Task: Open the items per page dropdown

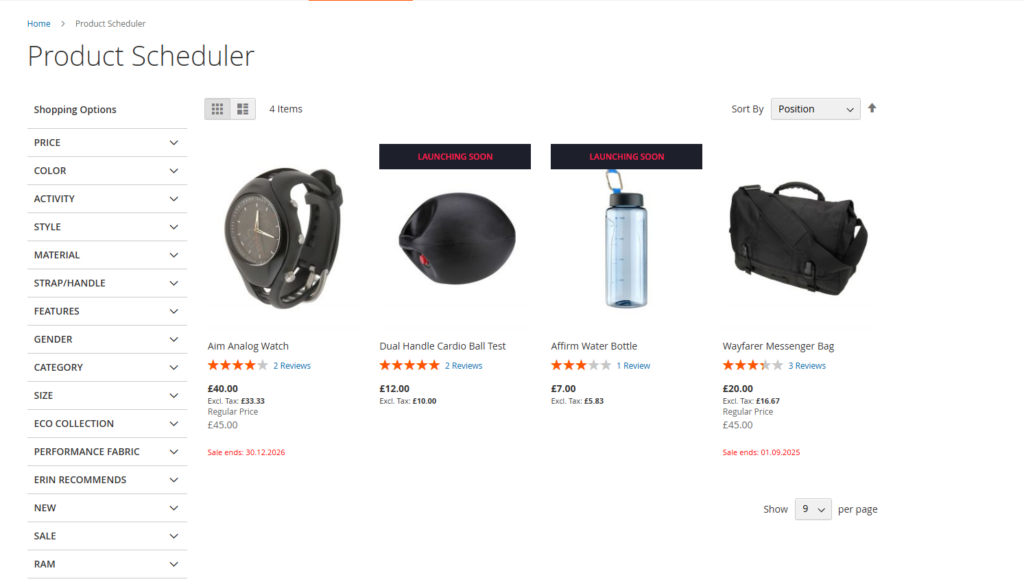Action: pos(813,509)
